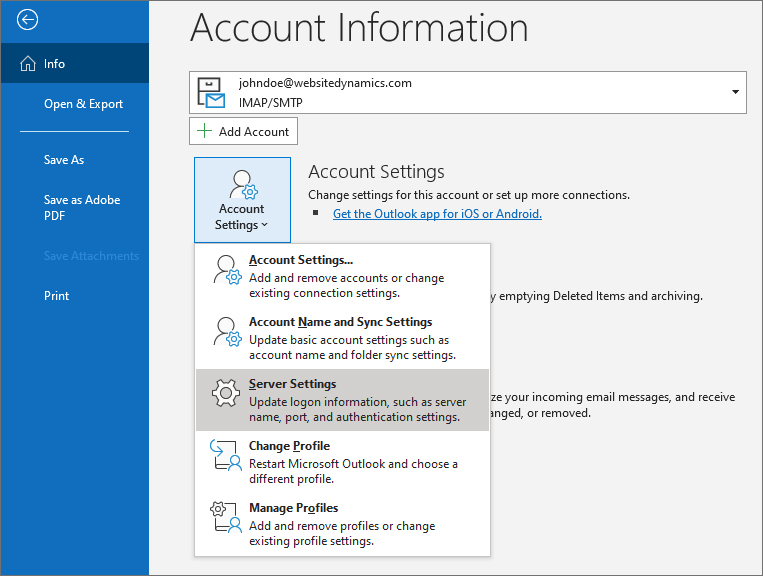Click 'Restart Microsoft Outlook and choose a' description
The width and height of the screenshot is (763, 576).
(353, 464)
